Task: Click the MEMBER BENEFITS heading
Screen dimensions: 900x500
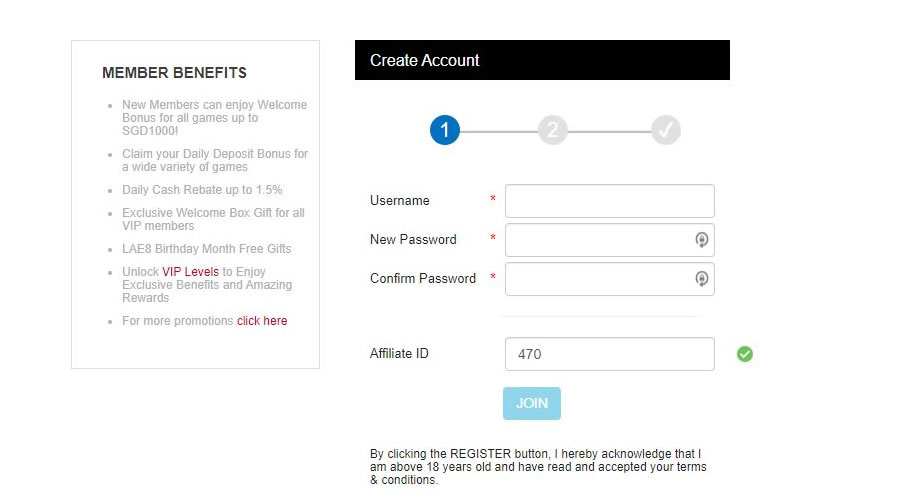Action: (174, 73)
